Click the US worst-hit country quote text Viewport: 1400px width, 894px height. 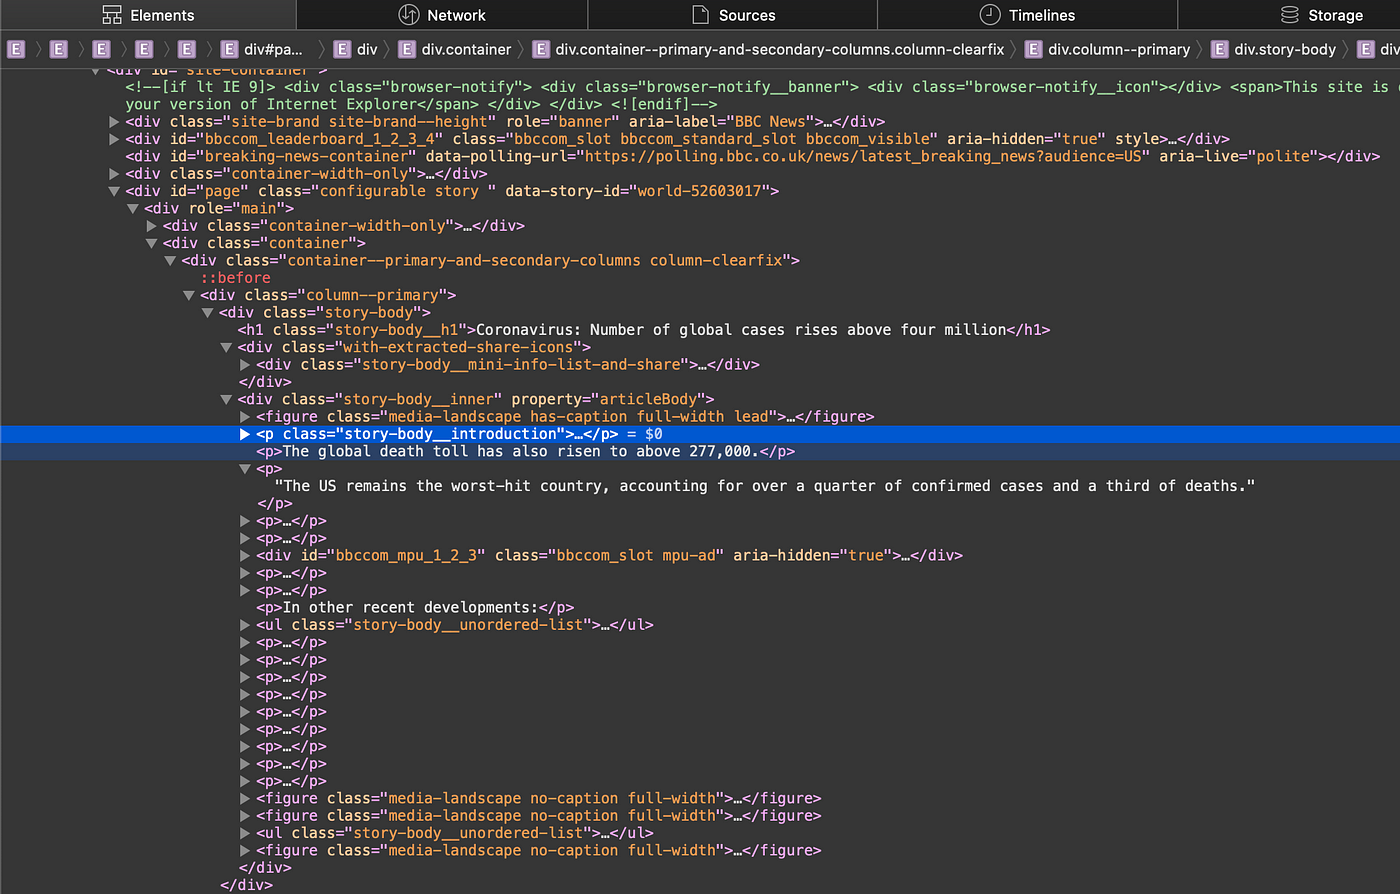click(x=765, y=486)
